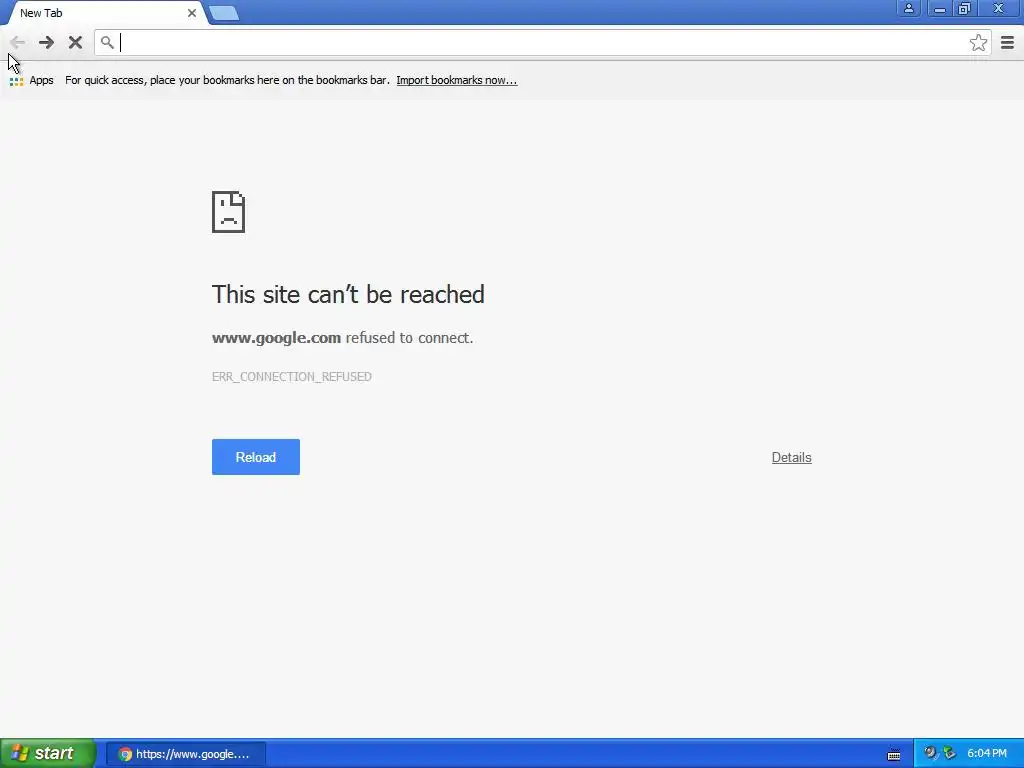The width and height of the screenshot is (1024, 768).
Task: Click the Reload button
Action: click(255, 457)
